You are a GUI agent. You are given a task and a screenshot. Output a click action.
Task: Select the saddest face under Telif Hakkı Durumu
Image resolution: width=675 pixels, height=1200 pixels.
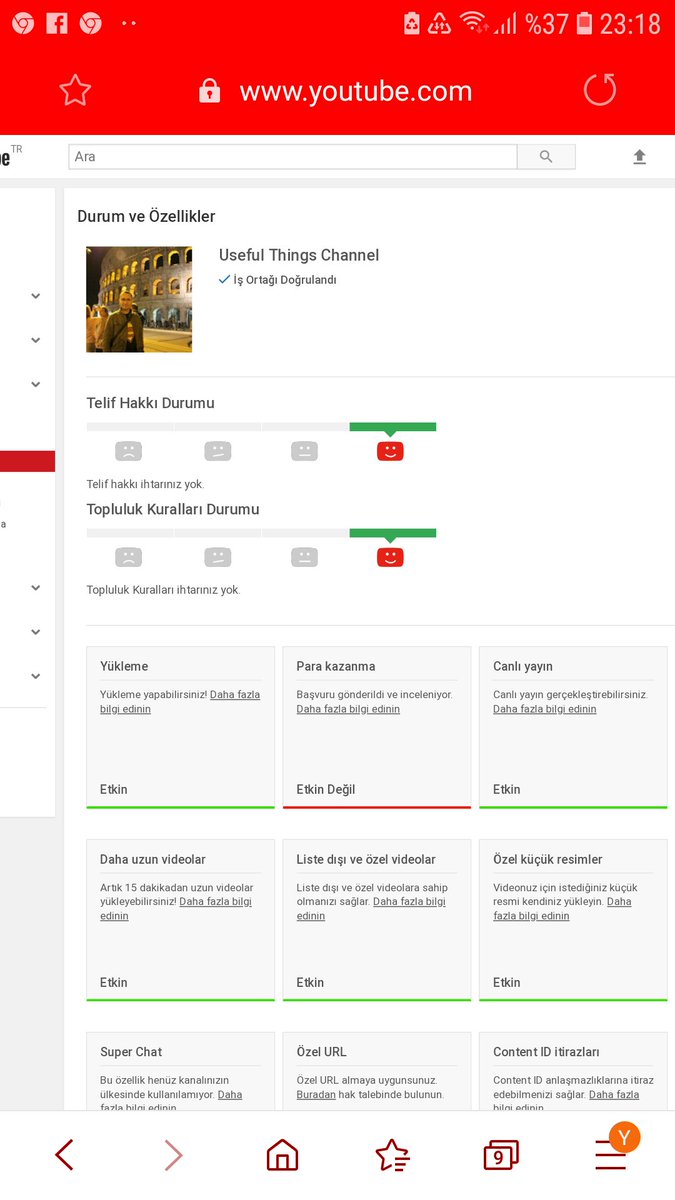[x=128, y=451]
